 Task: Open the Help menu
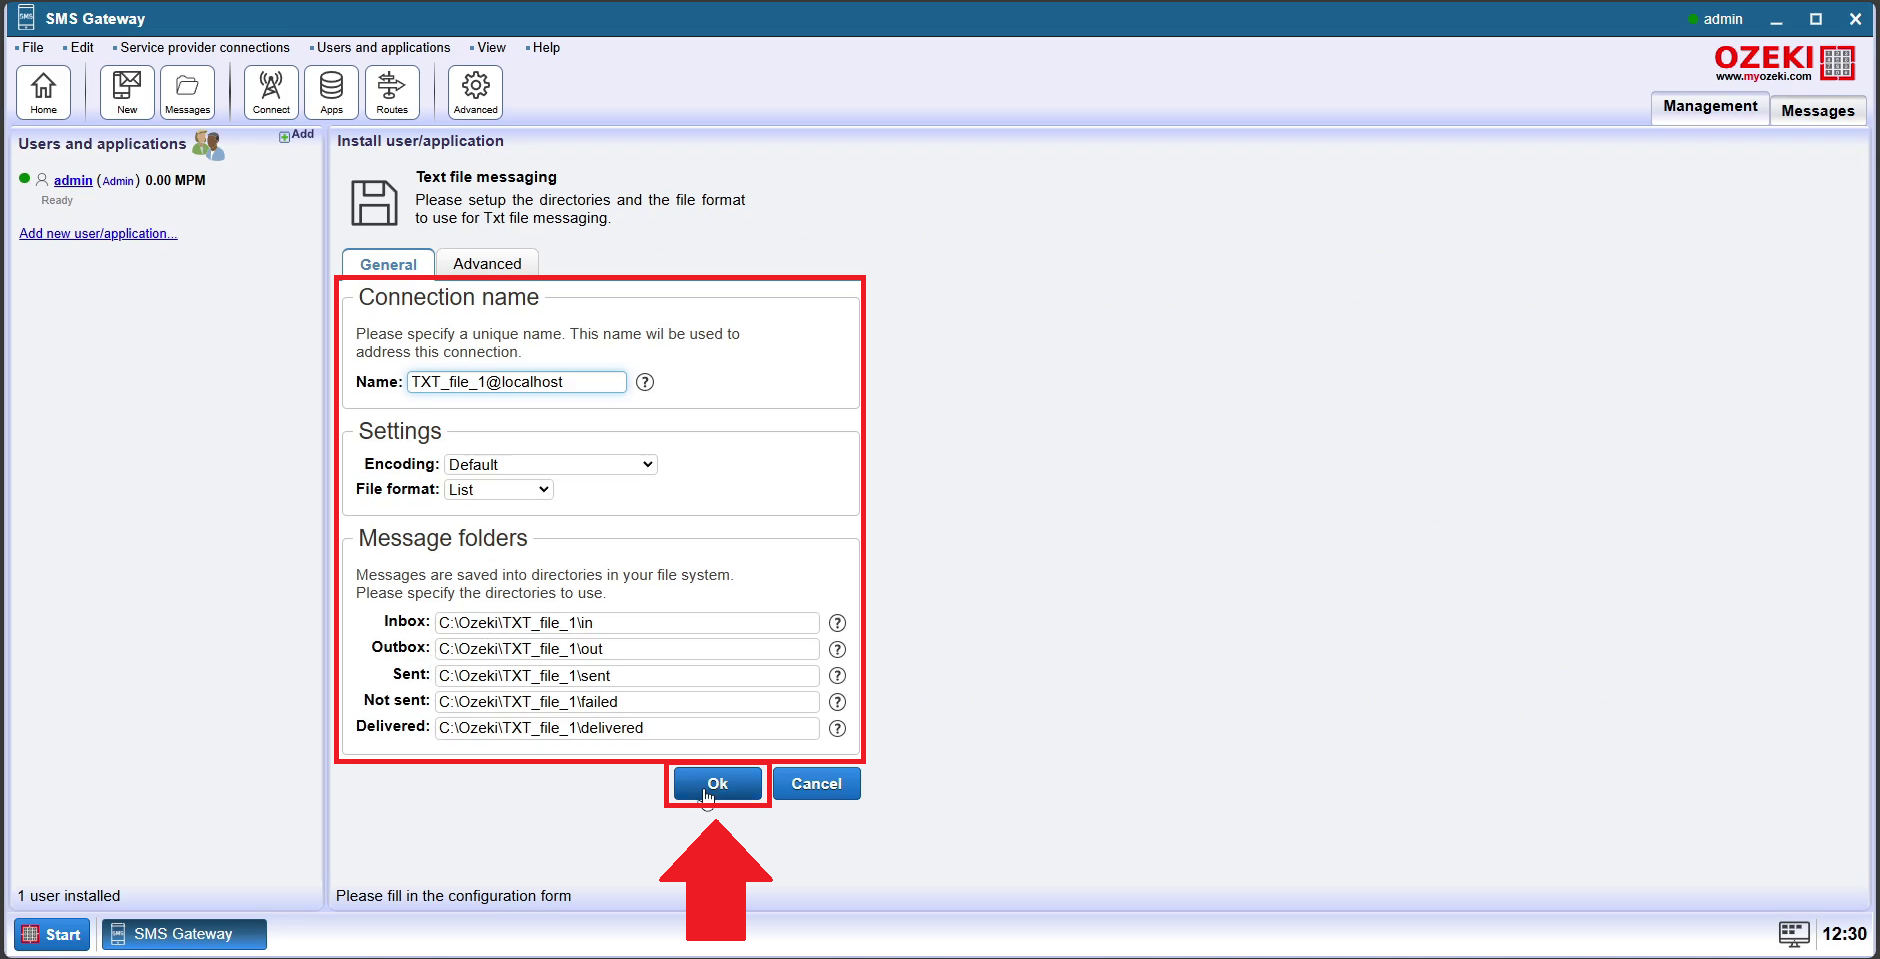pyautogui.click(x=546, y=47)
